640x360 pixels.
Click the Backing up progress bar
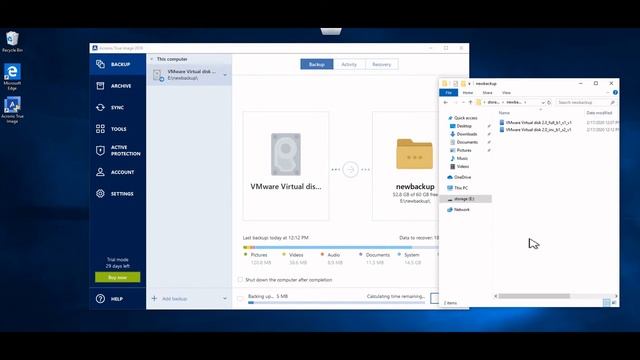(336, 302)
